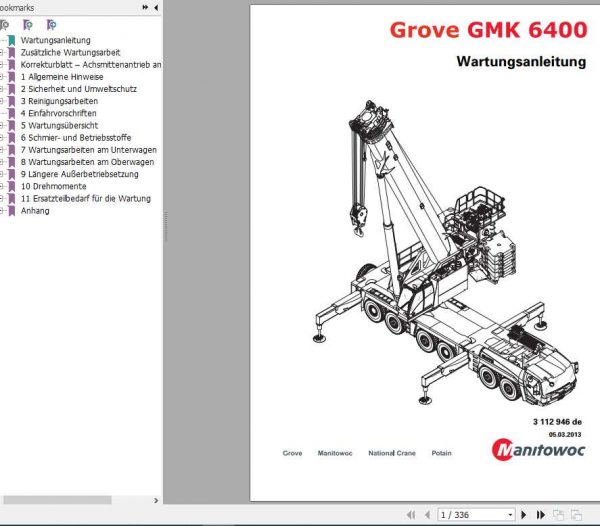The width and height of the screenshot is (600, 526).
Task: Click bookmark icon of 5 Wartungsübersicht
Action: [x=12, y=126]
